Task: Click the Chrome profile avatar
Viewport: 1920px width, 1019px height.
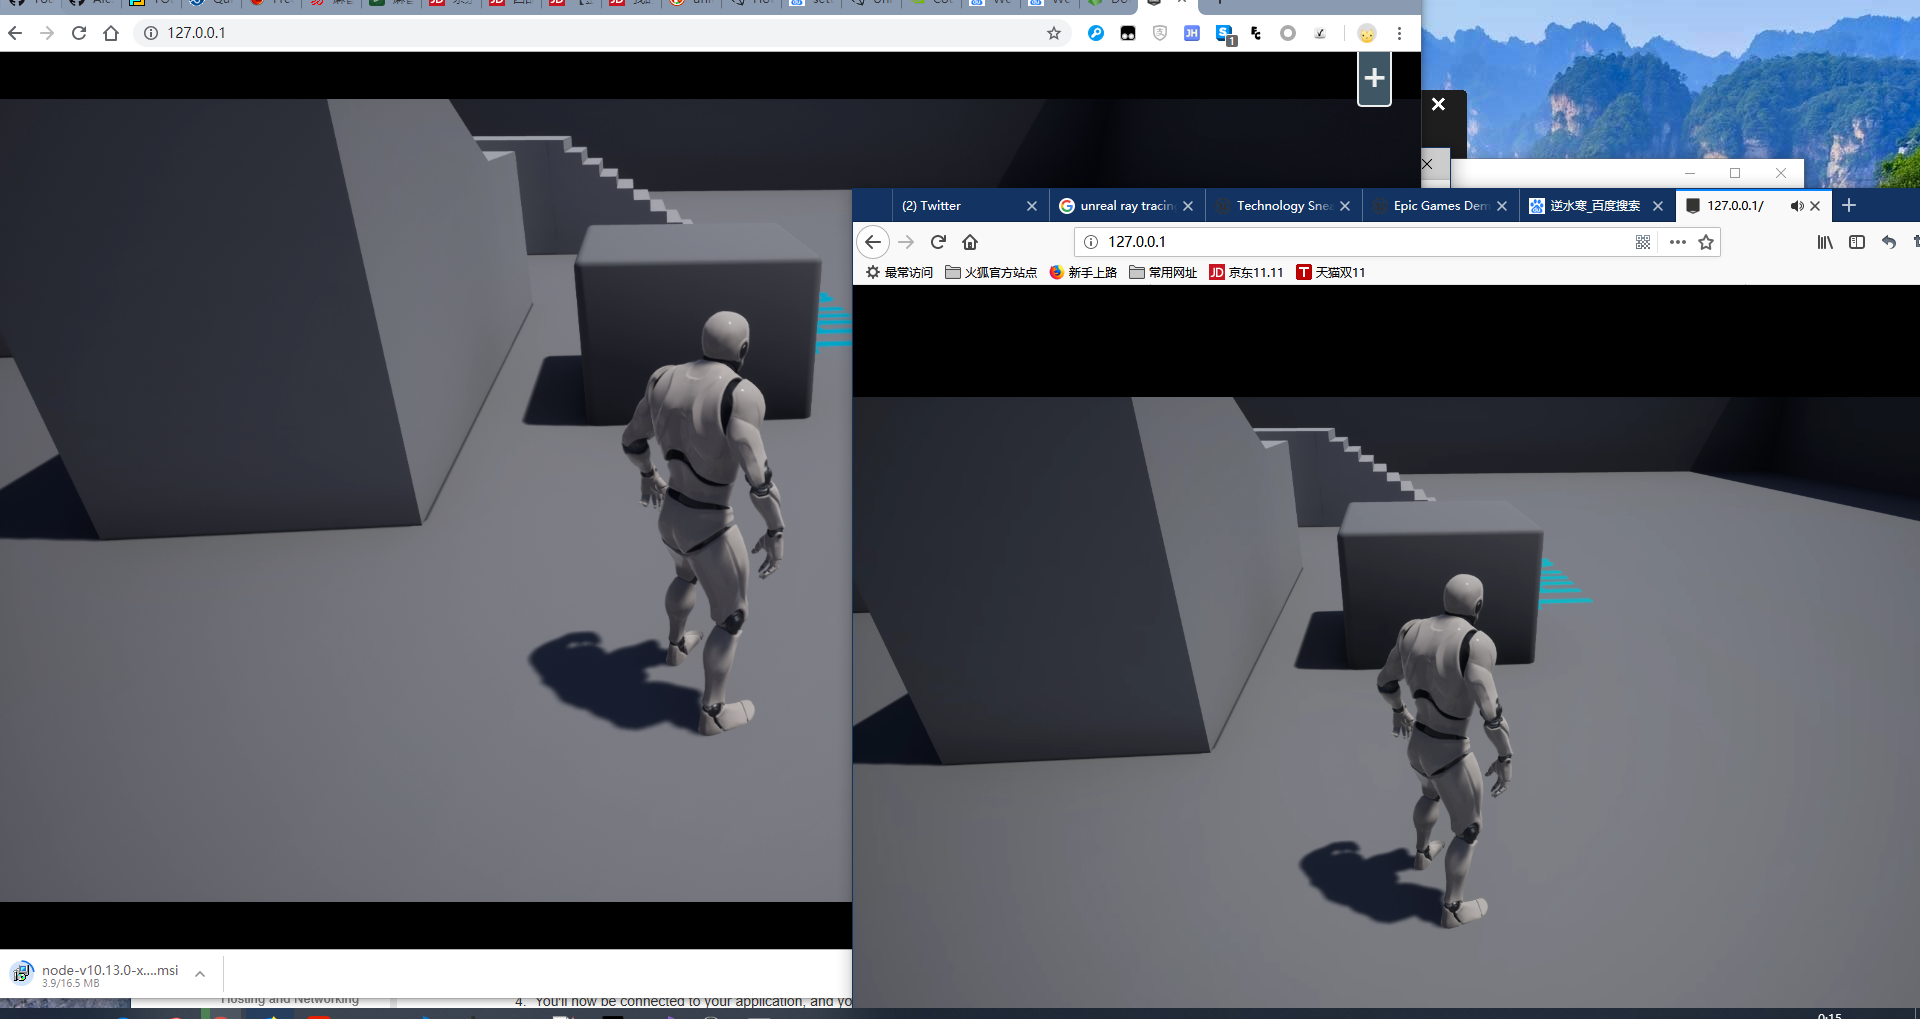Action: pyautogui.click(x=1367, y=33)
